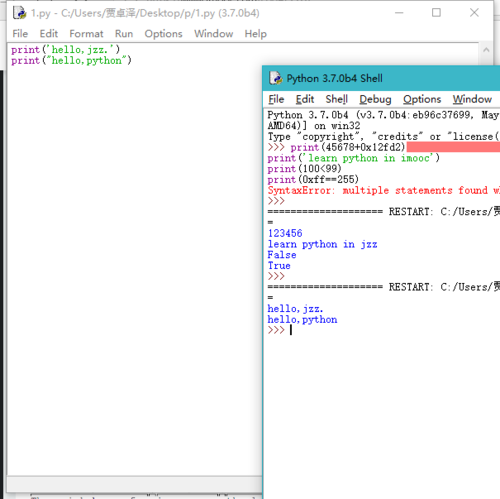Viewport: 500px width, 499px height.
Task: Open the Shell menu
Action: tap(337, 99)
